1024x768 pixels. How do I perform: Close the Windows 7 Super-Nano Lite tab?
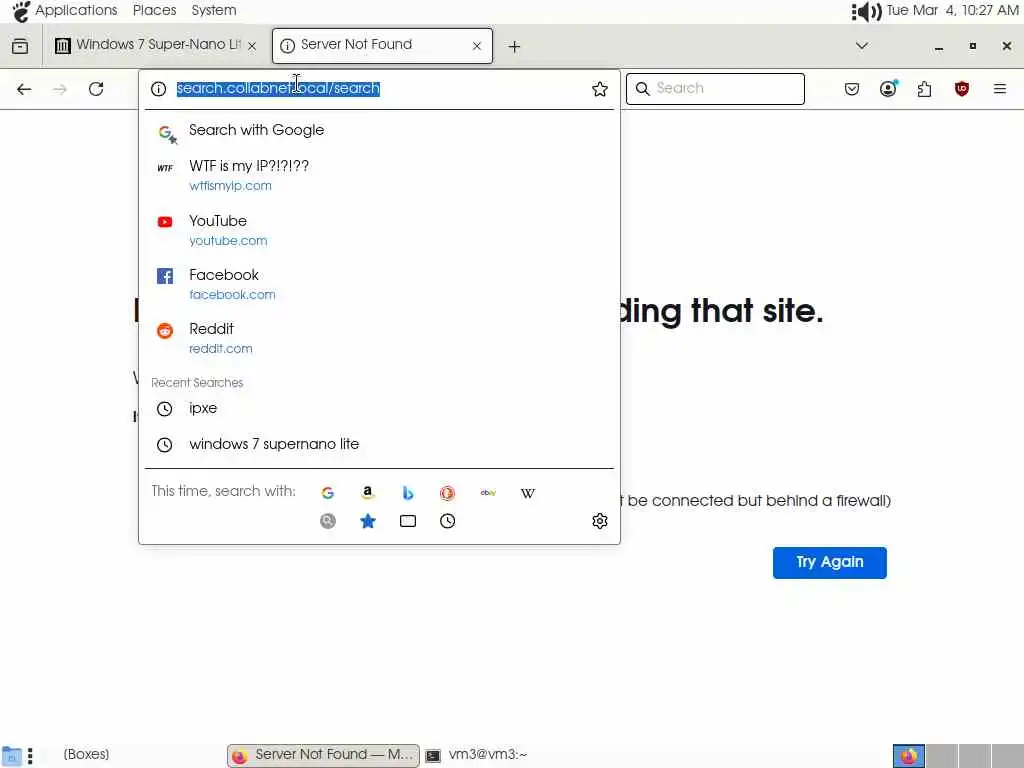252,46
